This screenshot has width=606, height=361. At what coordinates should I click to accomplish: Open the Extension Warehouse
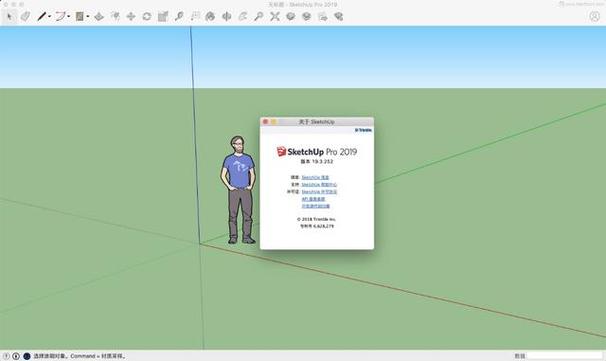[306, 17]
